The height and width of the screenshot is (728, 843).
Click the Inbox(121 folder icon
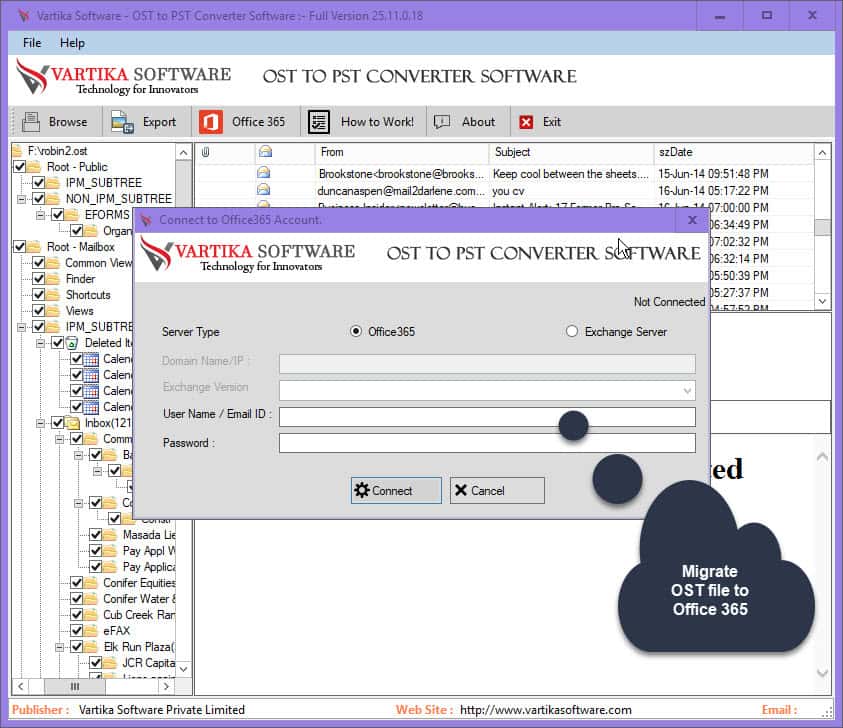pyautogui.click(x=72, y=423)
